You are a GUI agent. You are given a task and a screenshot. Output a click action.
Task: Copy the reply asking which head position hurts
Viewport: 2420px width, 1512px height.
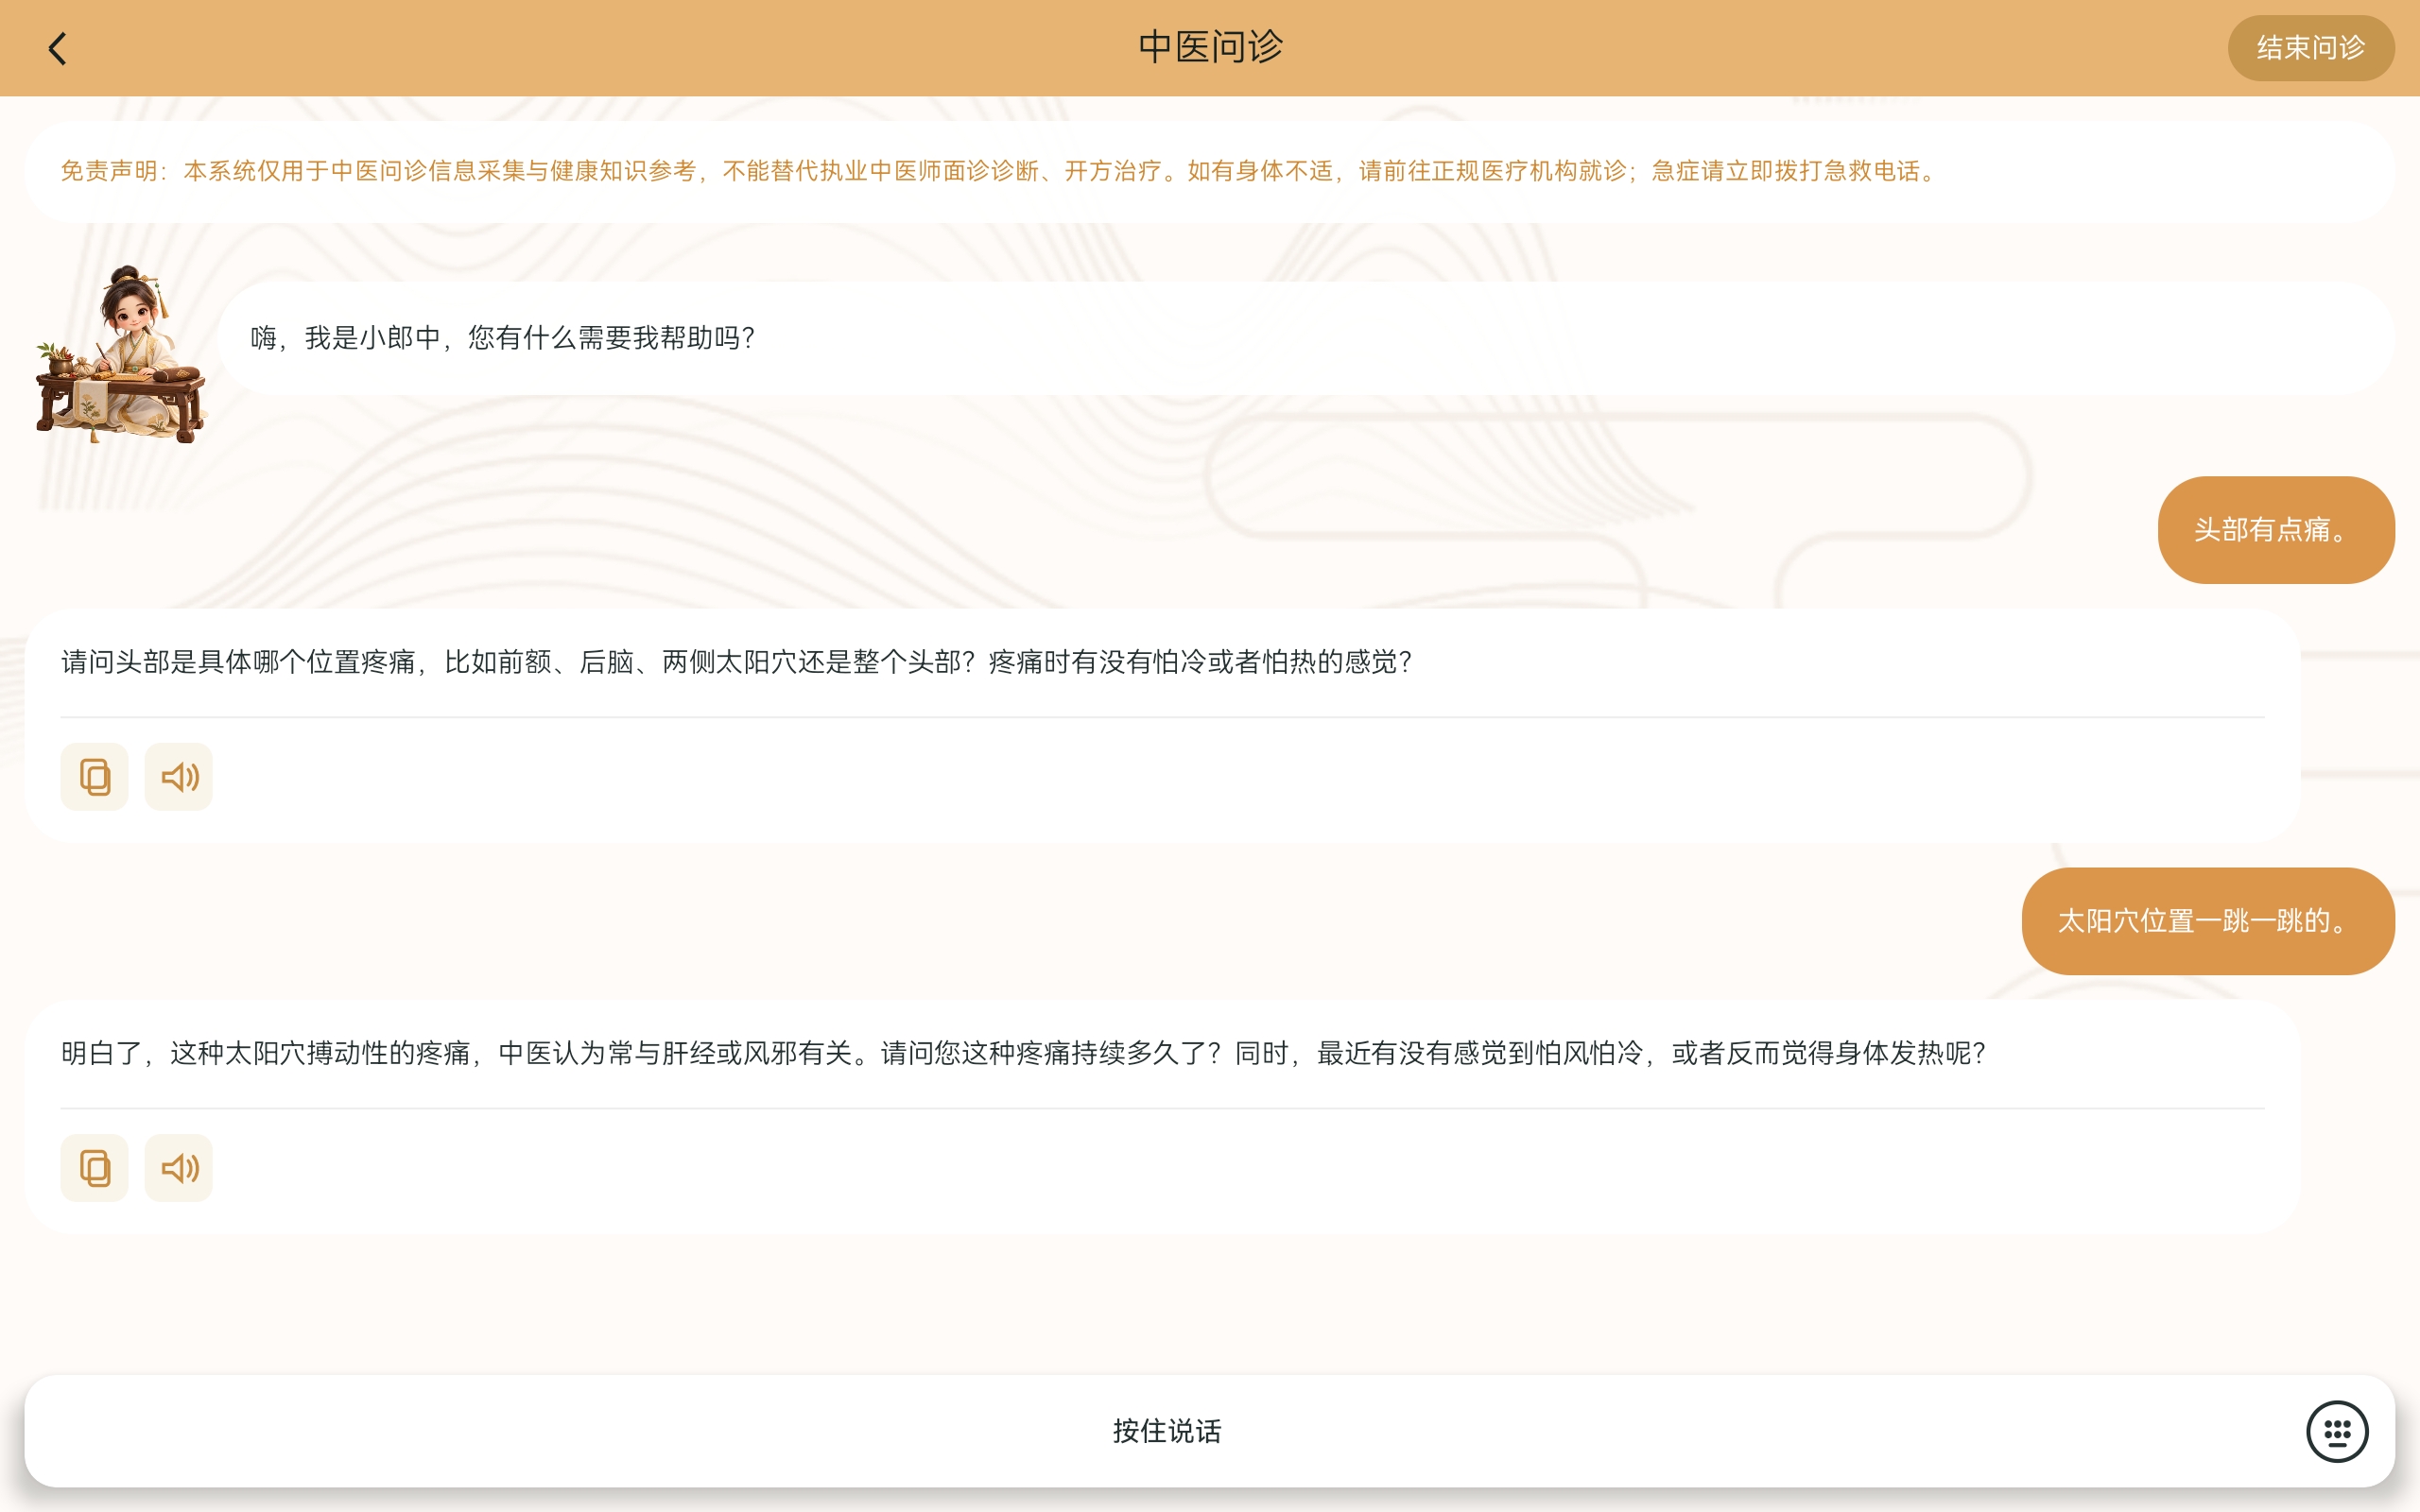[94, 777]
